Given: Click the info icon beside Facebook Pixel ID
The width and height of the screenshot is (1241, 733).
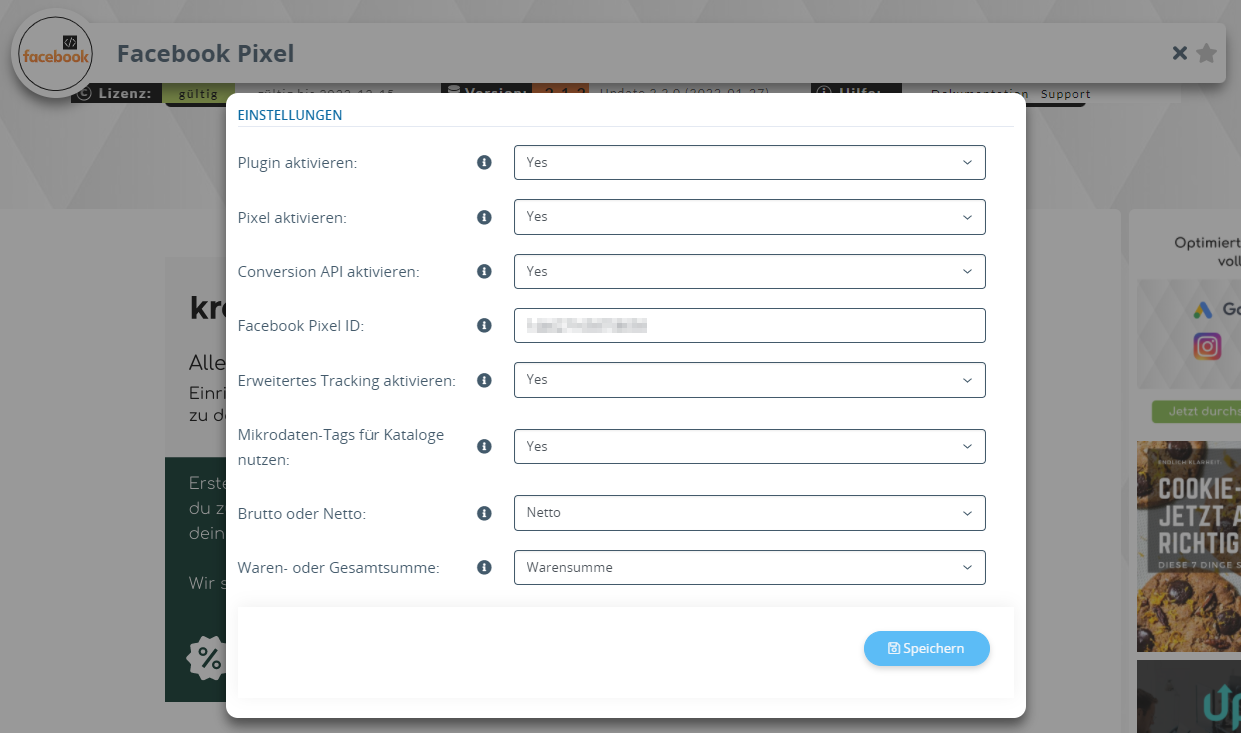Looking at the screenshot, I should click(x=484, y=325).
